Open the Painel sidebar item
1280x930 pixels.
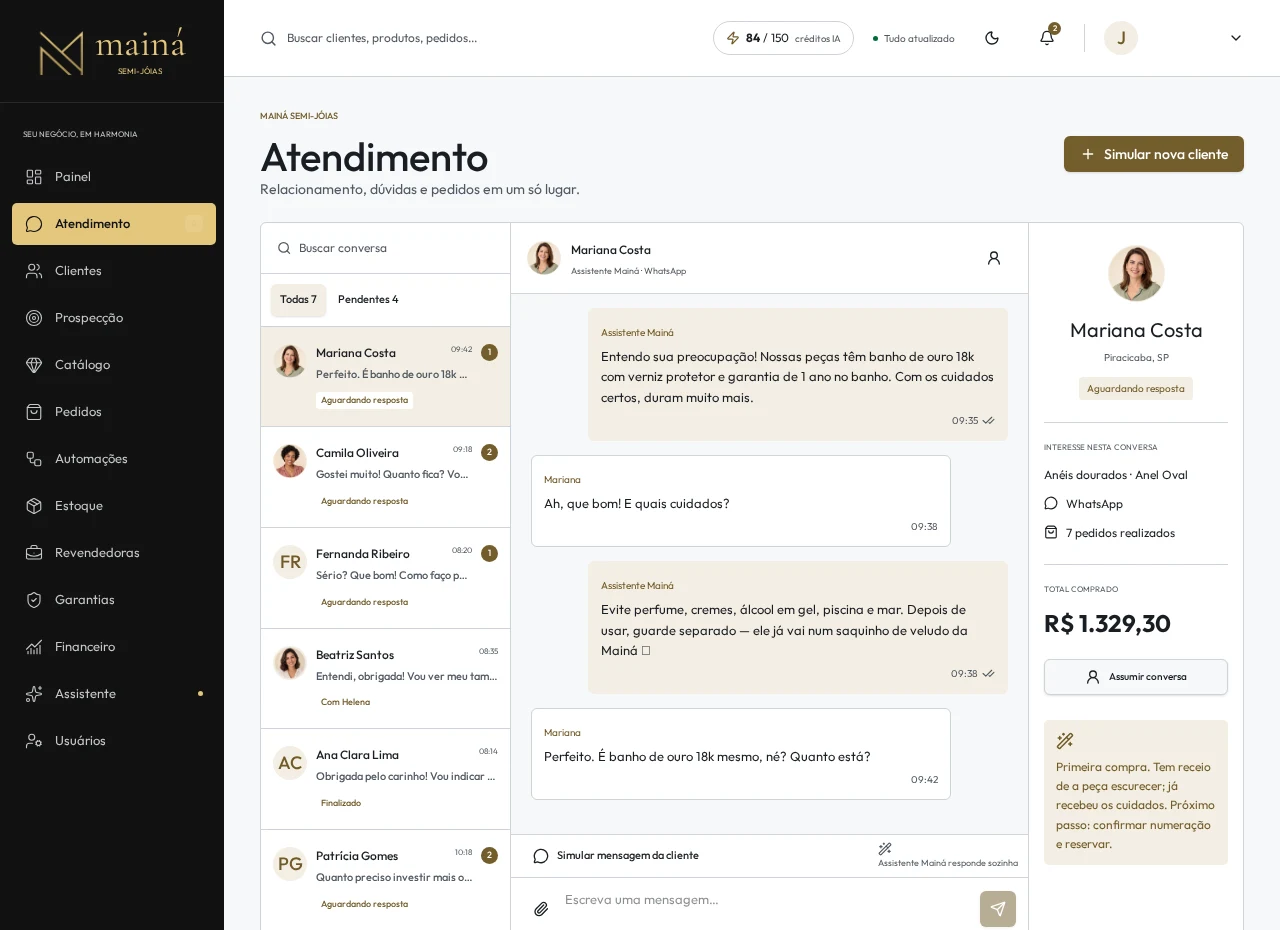114,177
